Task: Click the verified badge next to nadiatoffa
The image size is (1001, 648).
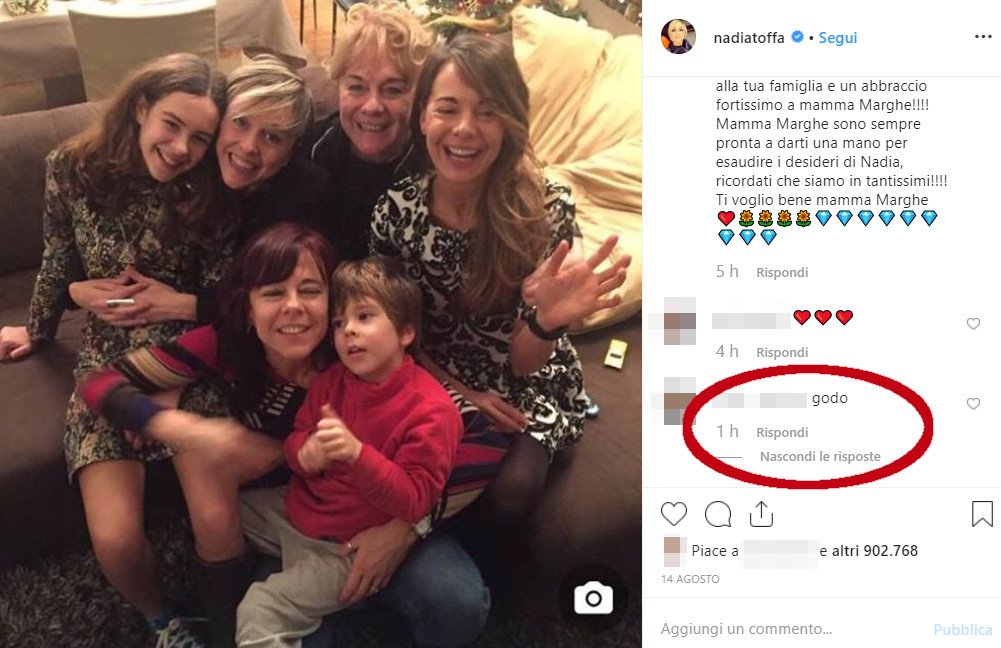Action: [798, 38]
